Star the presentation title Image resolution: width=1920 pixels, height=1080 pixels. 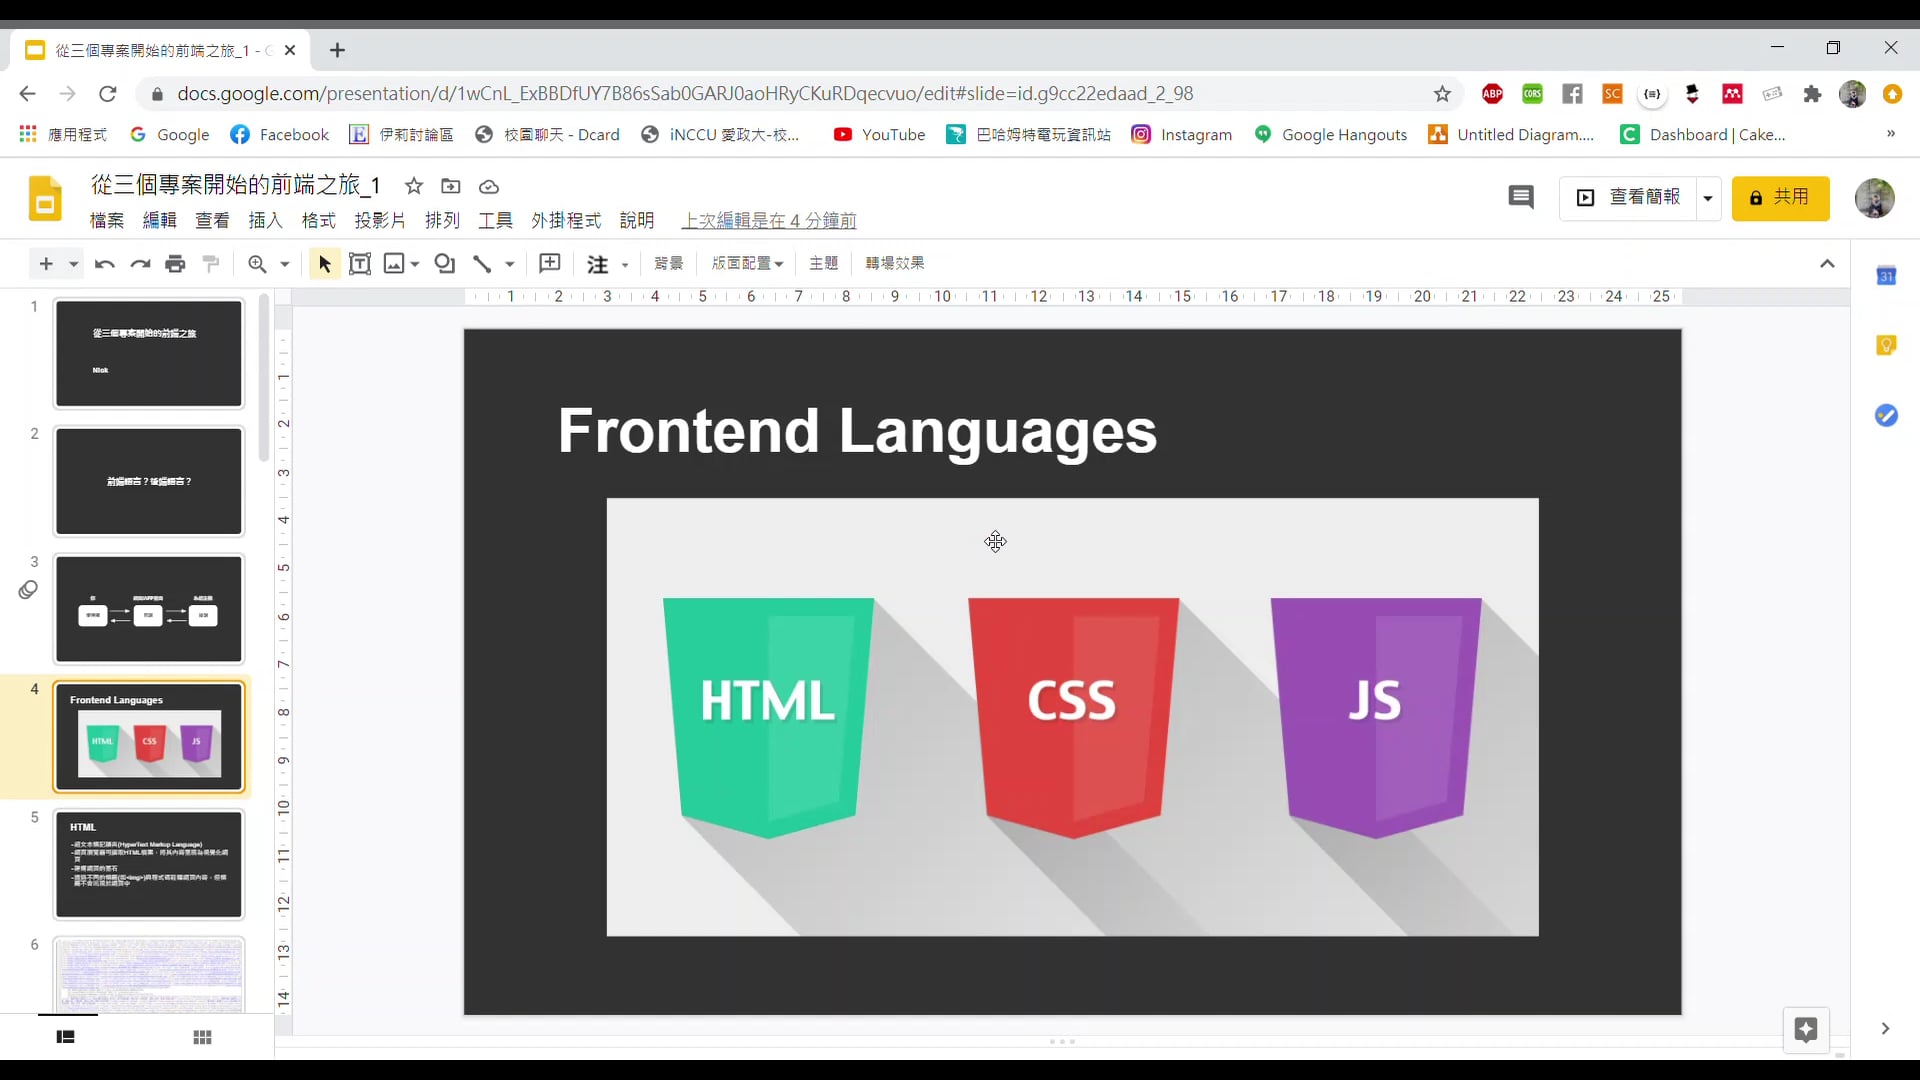(x=414, y=186)
